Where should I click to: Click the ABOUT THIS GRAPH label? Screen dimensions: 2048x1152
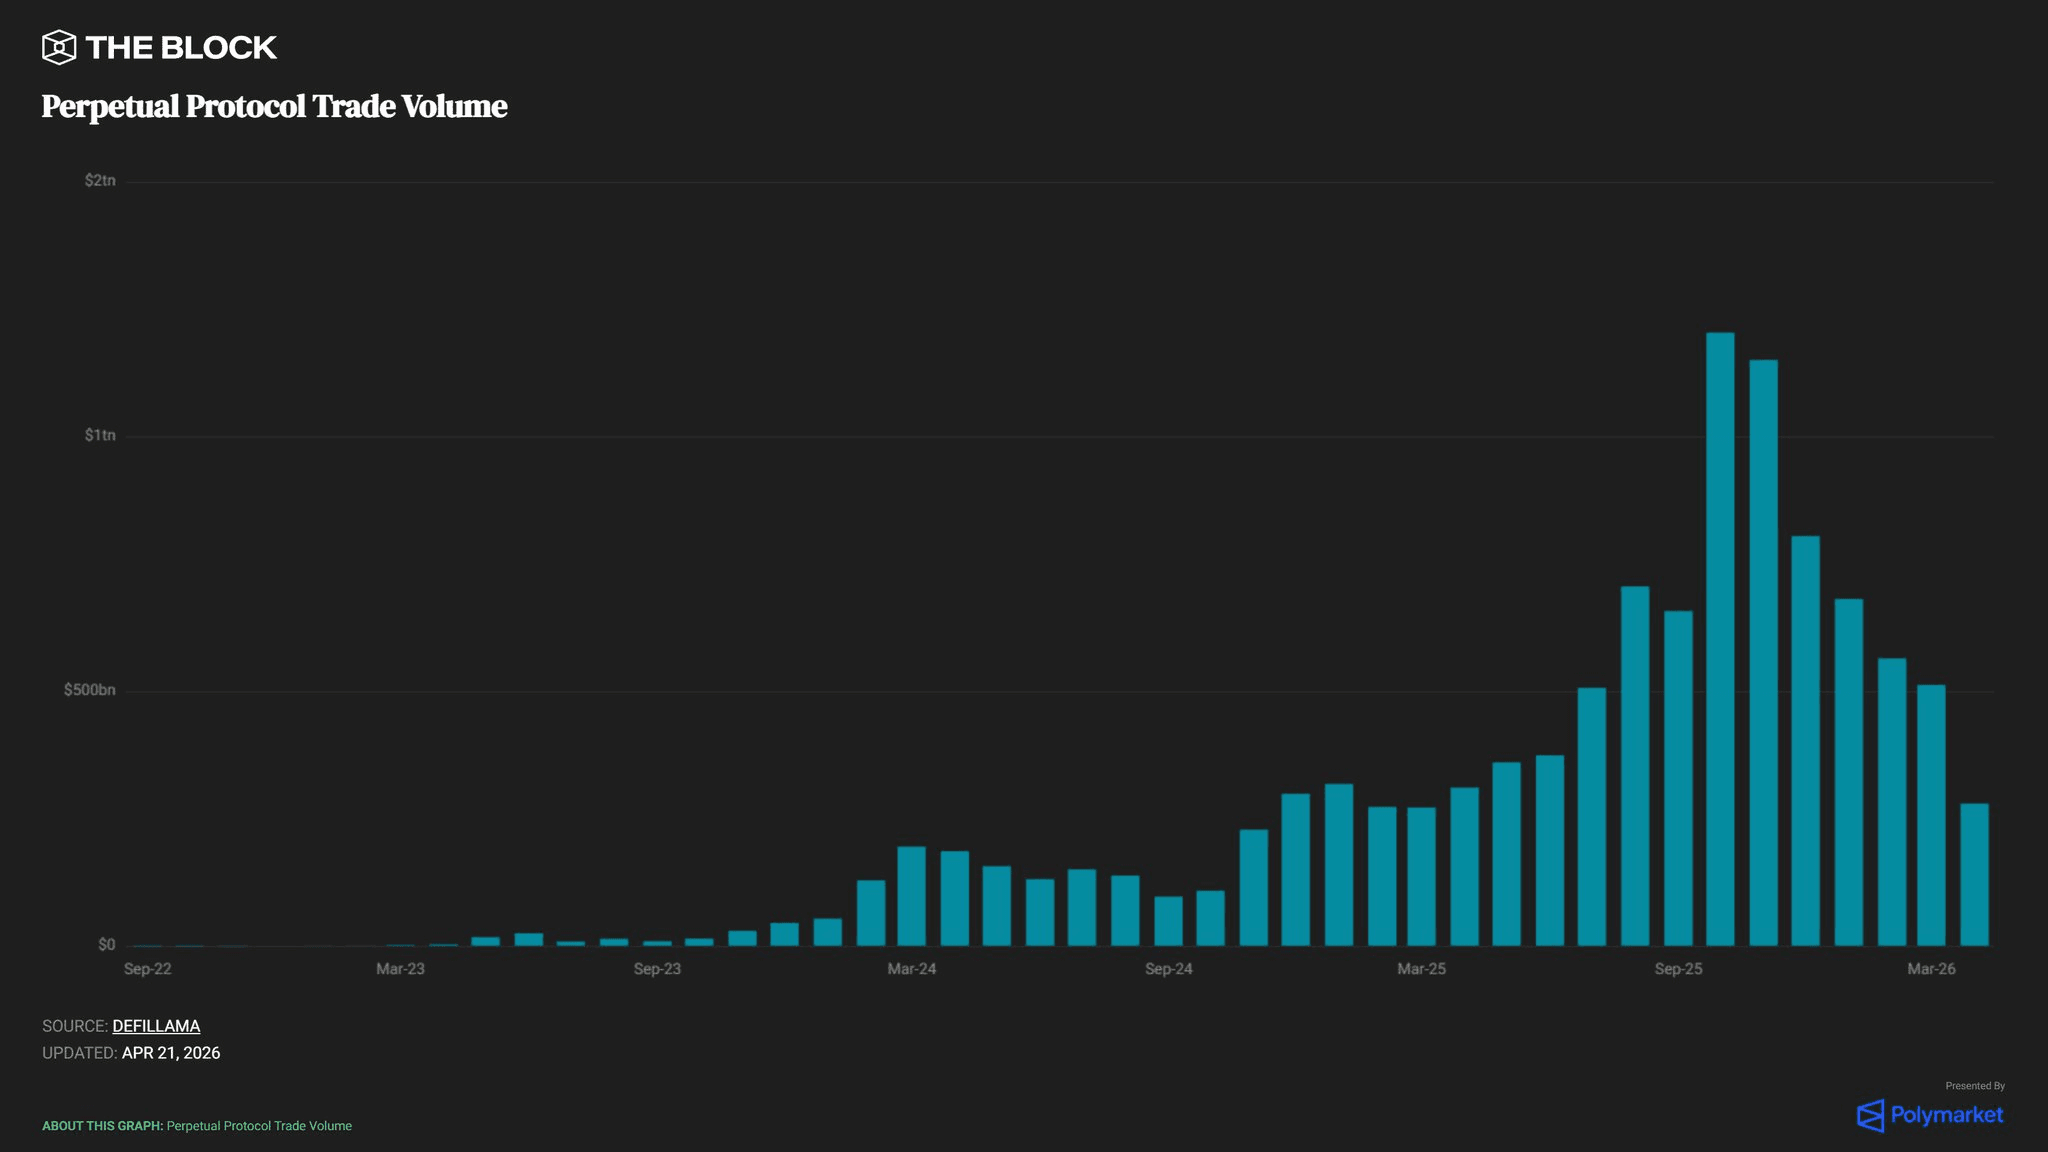(102, 1126)
